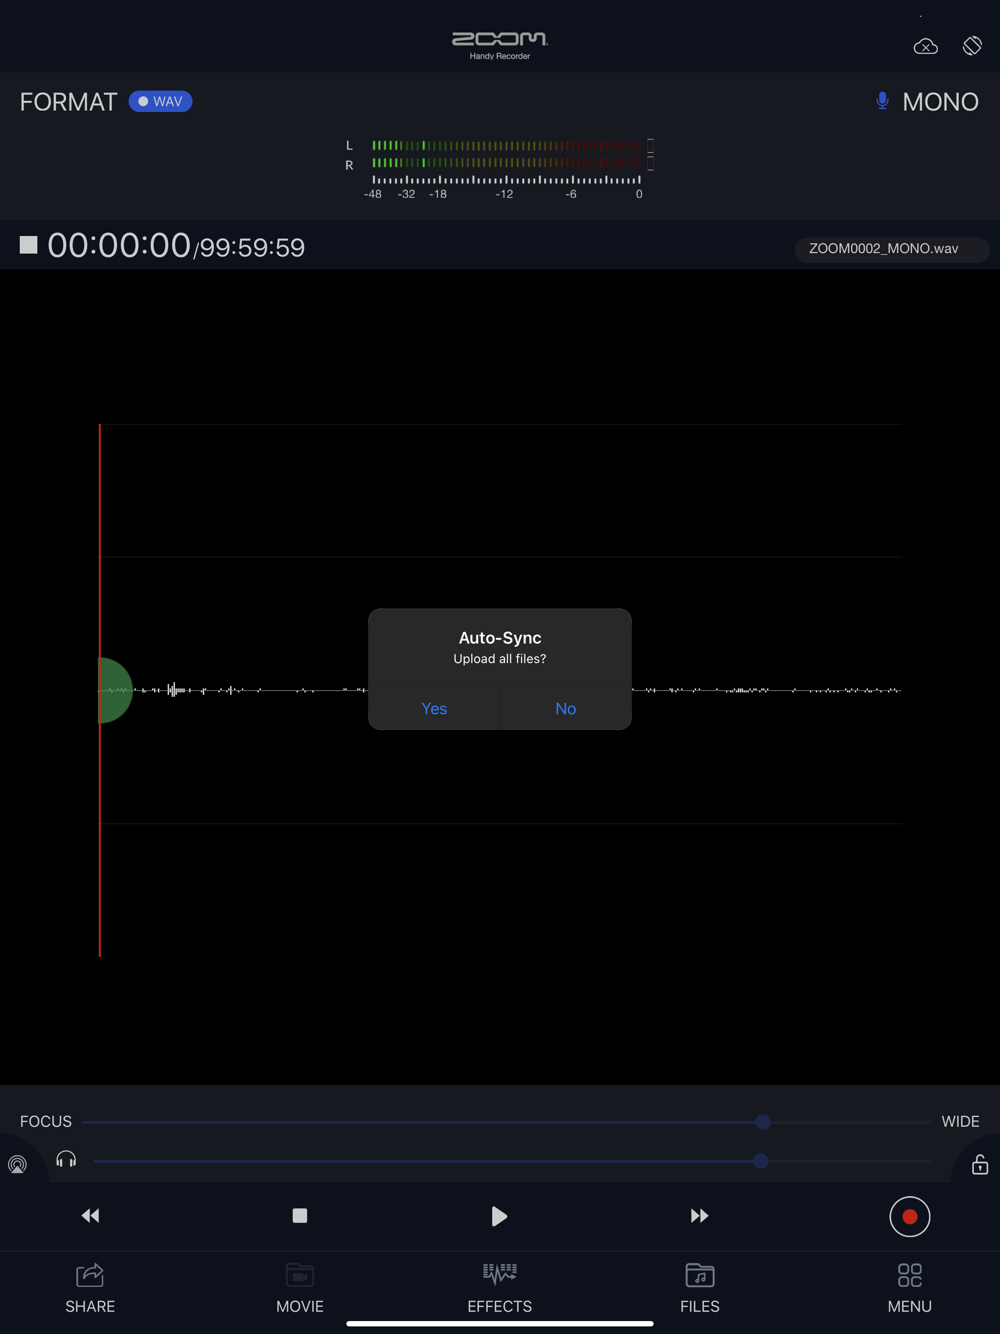Tap No in the Auto-Sync dialog

coord(565,708)
